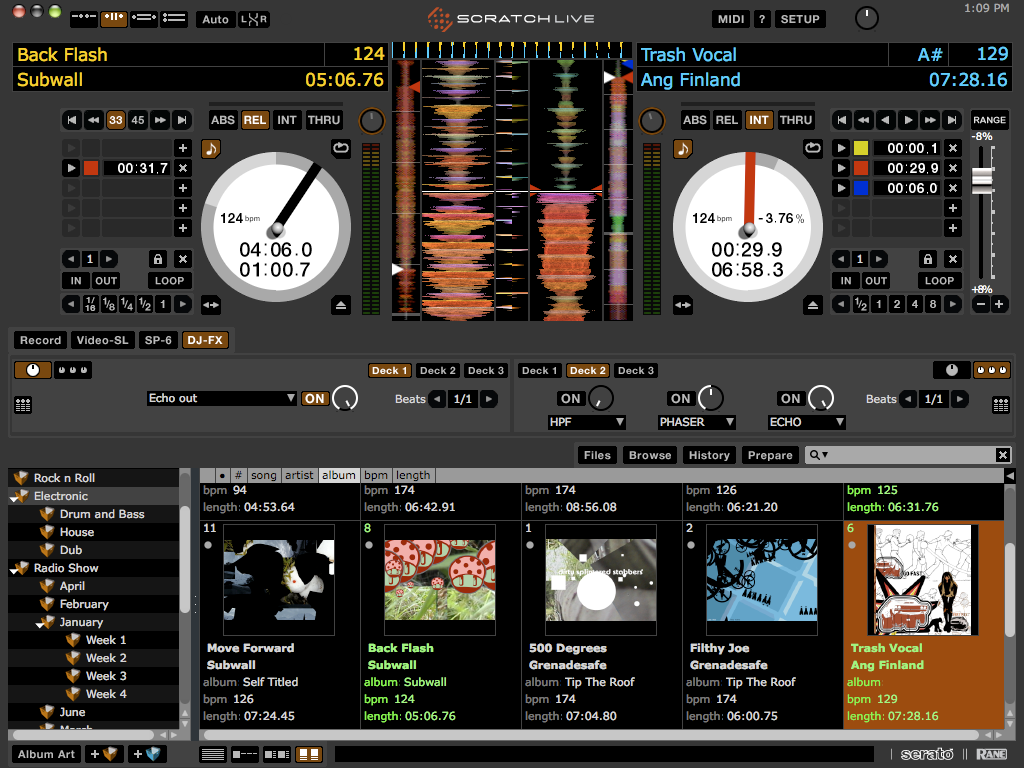Assign left FX unit to Deck 2

coord(438,370)
